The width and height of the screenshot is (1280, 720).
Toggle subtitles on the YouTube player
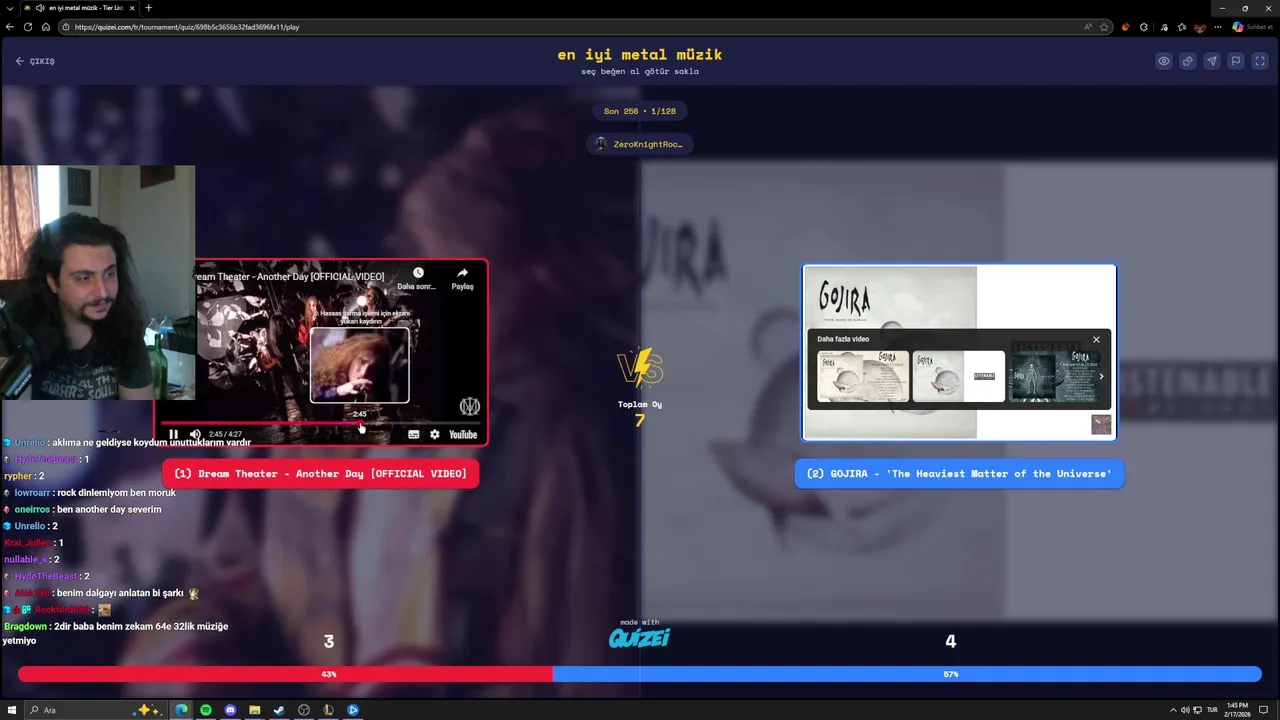pyautogui.click(x=414, y=434)
